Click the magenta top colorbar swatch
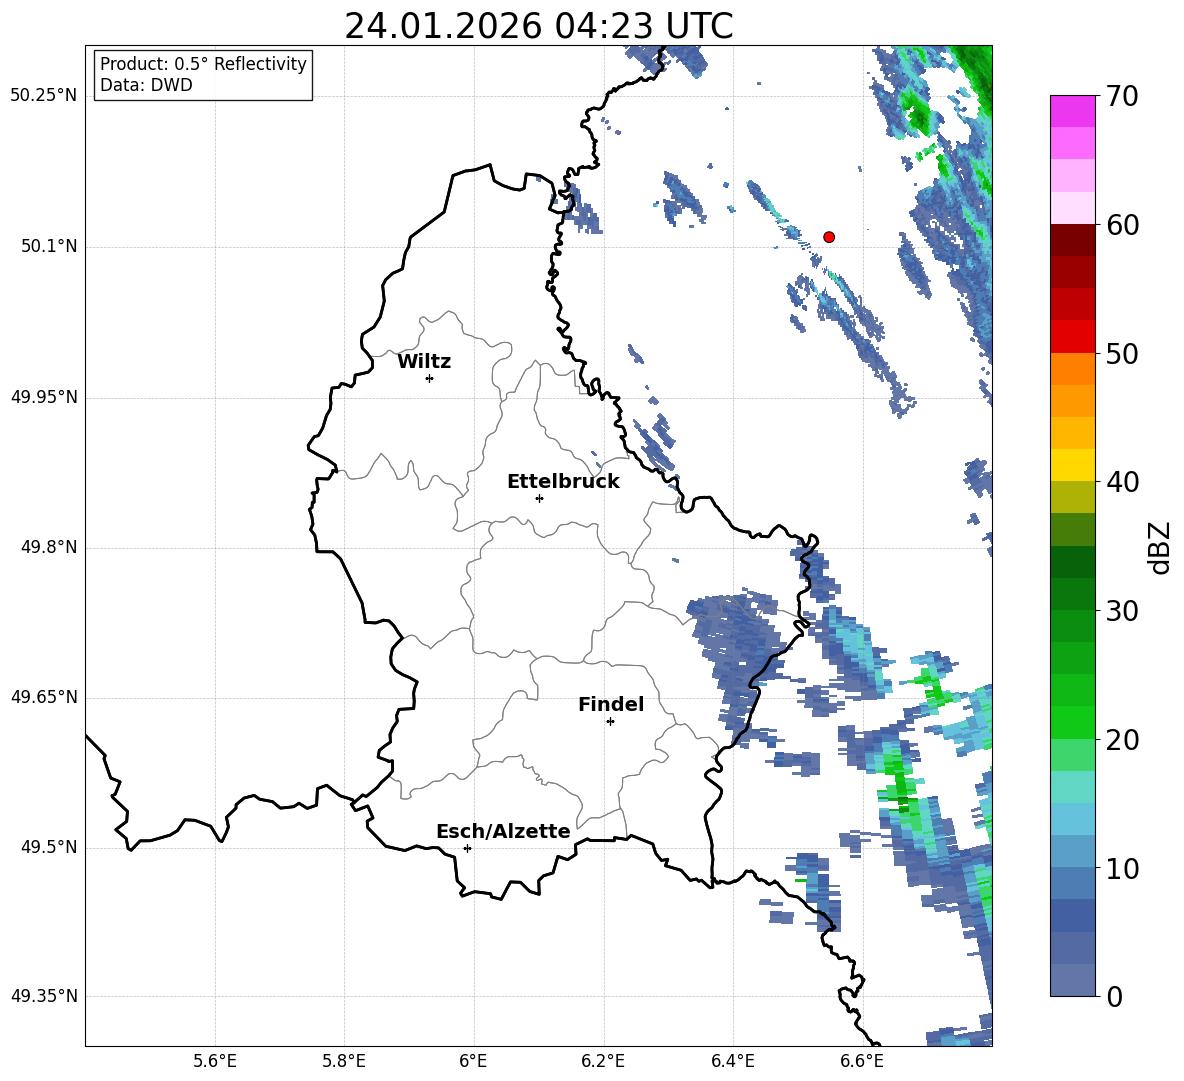The width and height of the screenshot is (1184, 1081). tap(1072, 111)
